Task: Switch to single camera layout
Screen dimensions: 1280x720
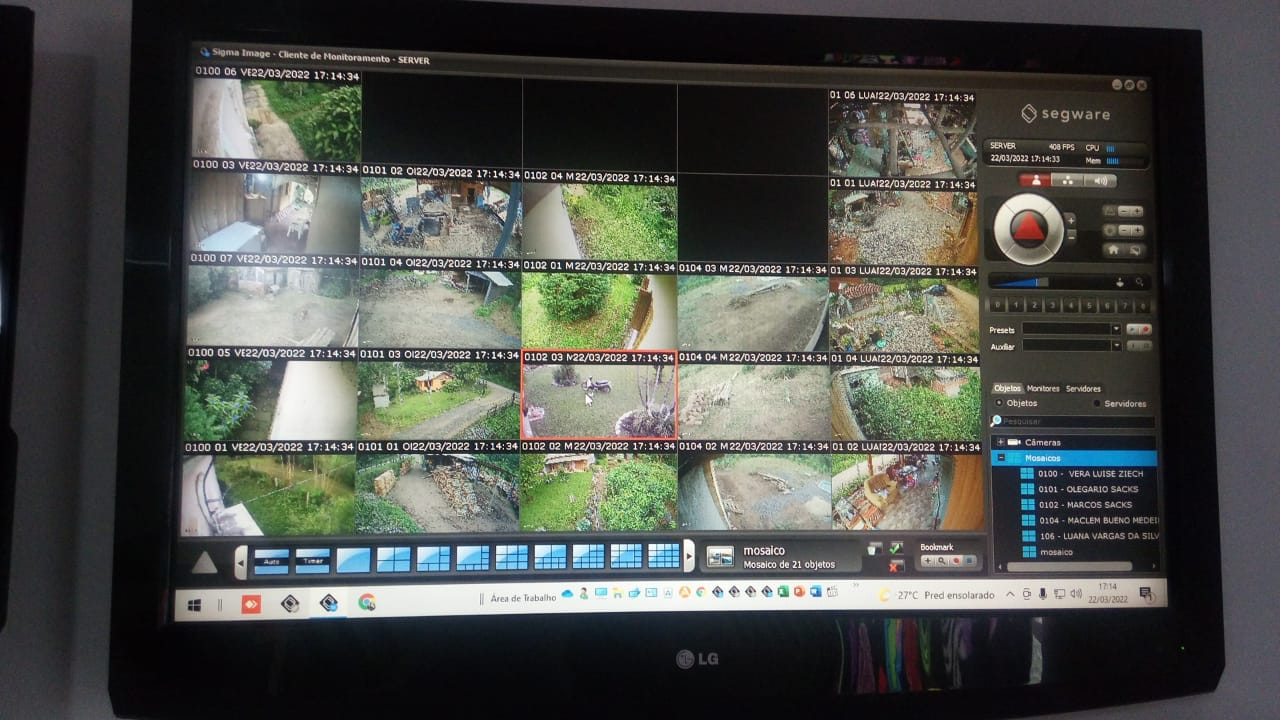Action: tap(353, 559)
